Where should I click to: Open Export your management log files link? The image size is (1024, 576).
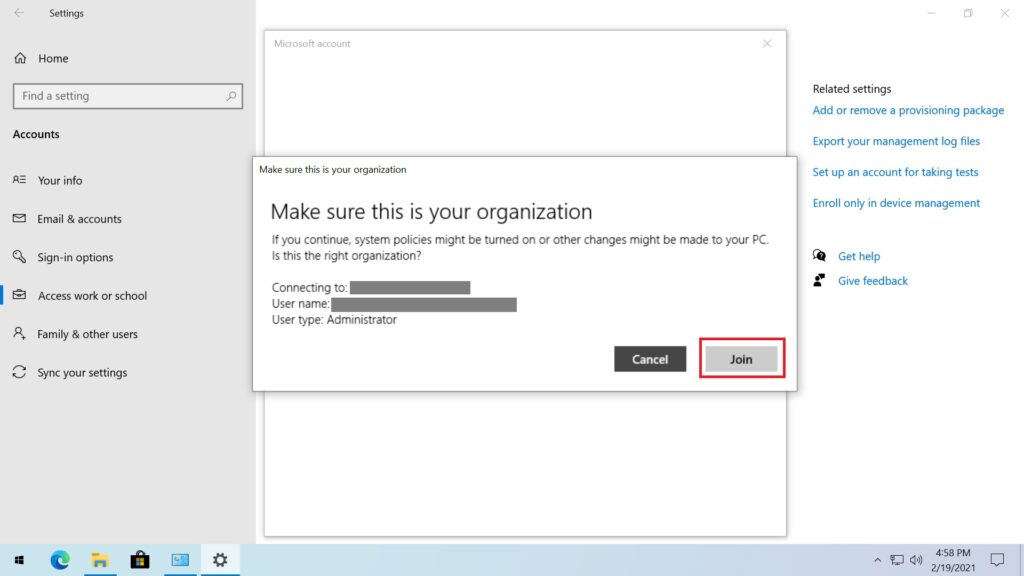coord(896,142)
